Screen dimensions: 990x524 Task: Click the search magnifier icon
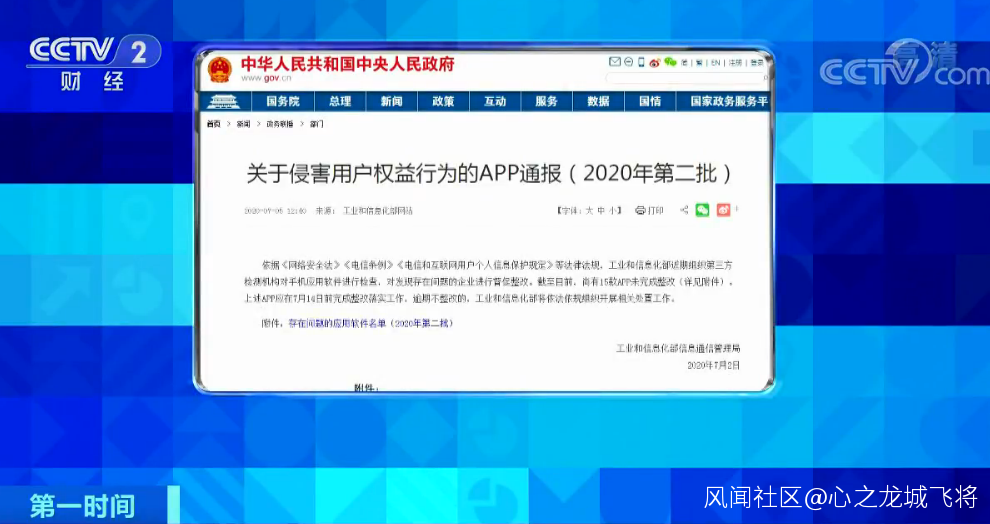[x=765, y=78]
